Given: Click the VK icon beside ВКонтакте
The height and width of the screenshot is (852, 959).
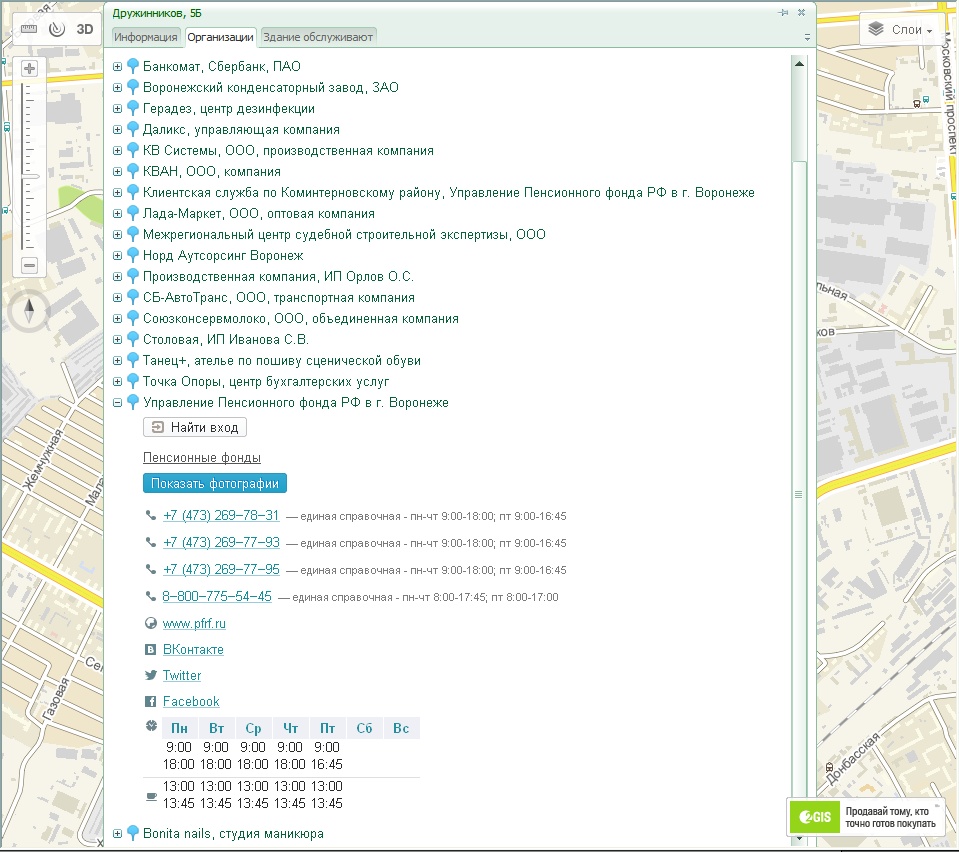Looking at the screenshot, I should pyautogui.click(x=150, y=650).
